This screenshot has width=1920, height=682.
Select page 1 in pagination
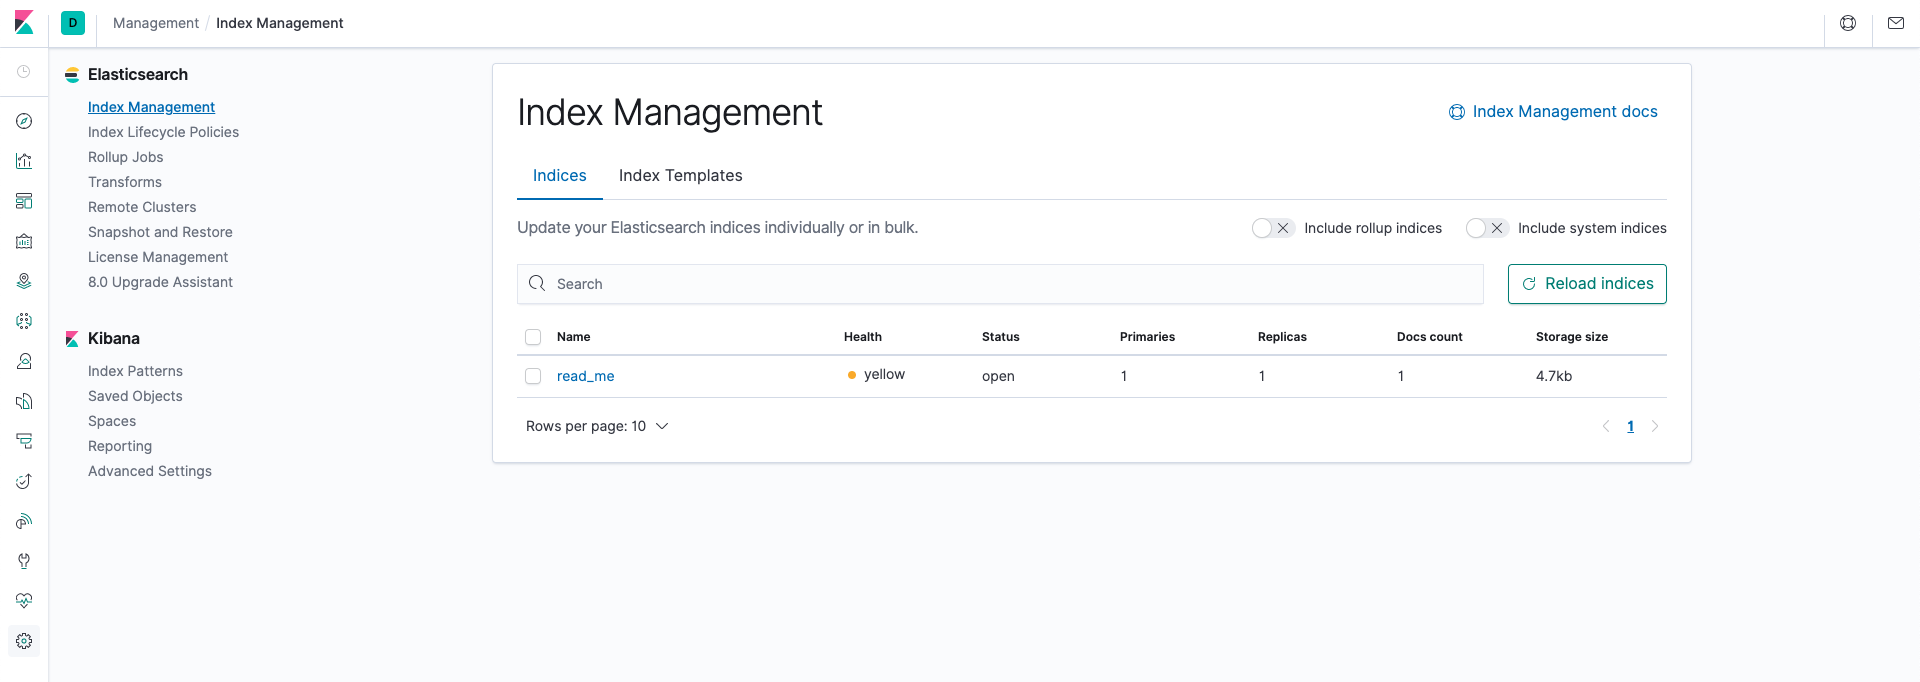click(1630, 426)
